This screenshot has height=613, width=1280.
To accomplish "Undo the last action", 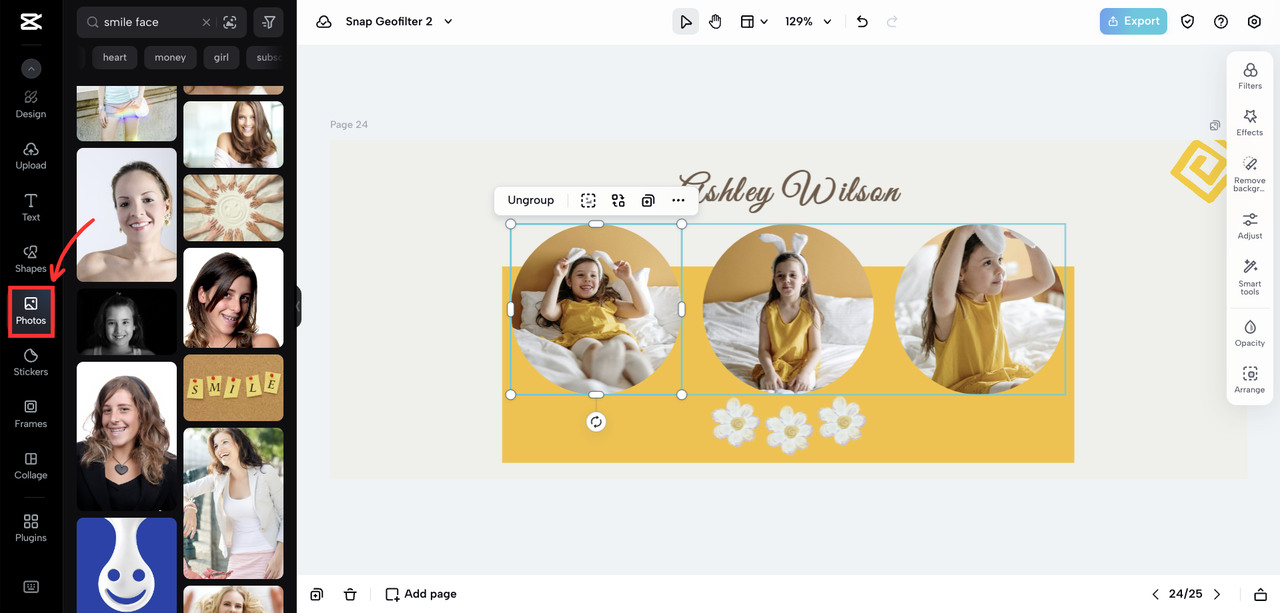I will tap(863, 21).
